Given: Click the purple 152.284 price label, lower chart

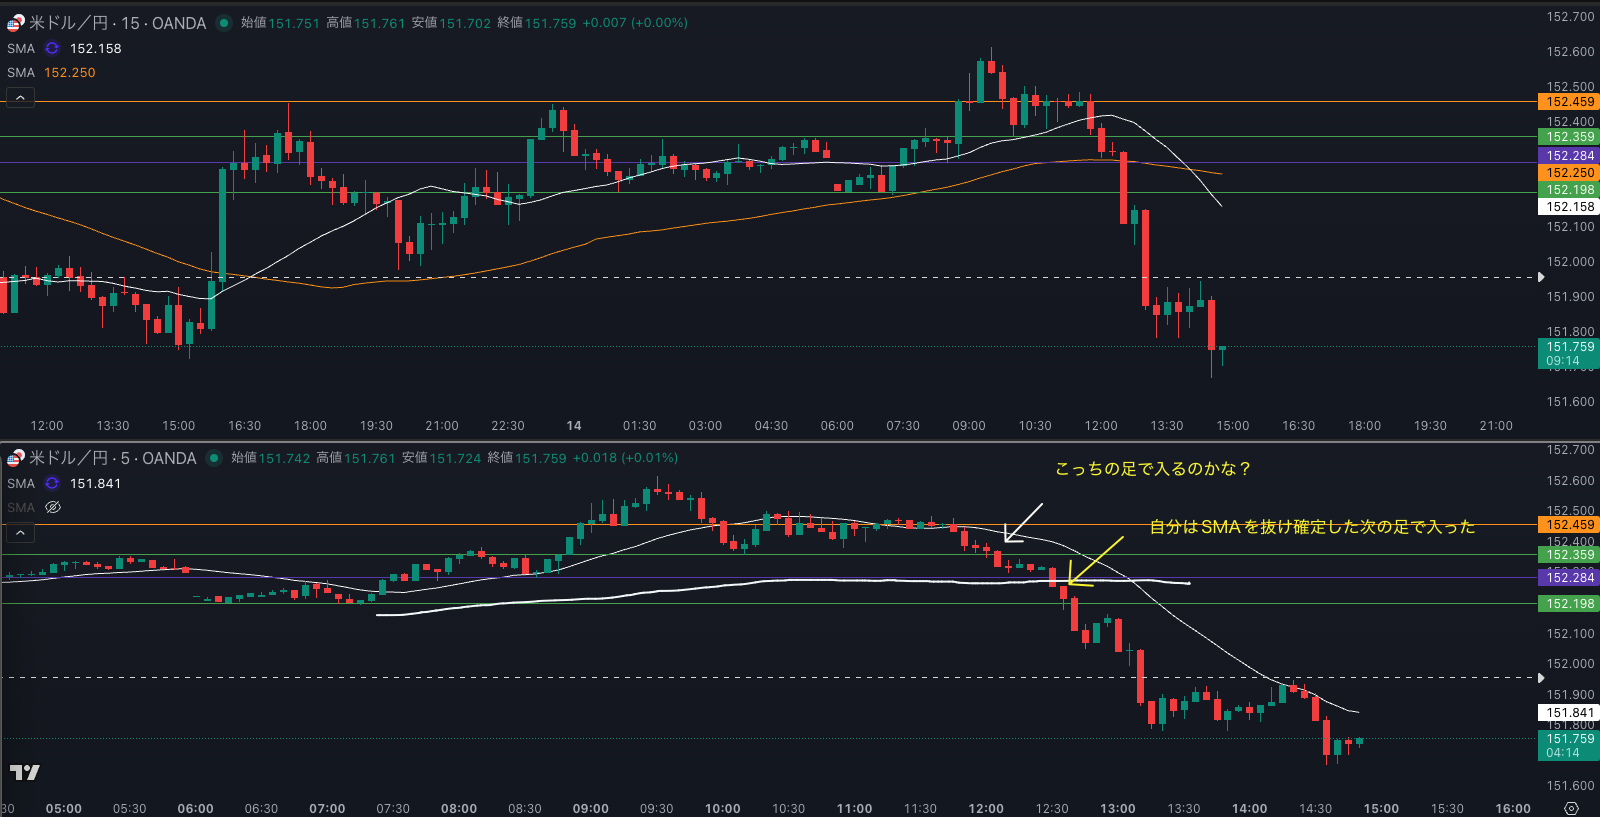Looking at the screenshot, I should [x=1568, y=578].
